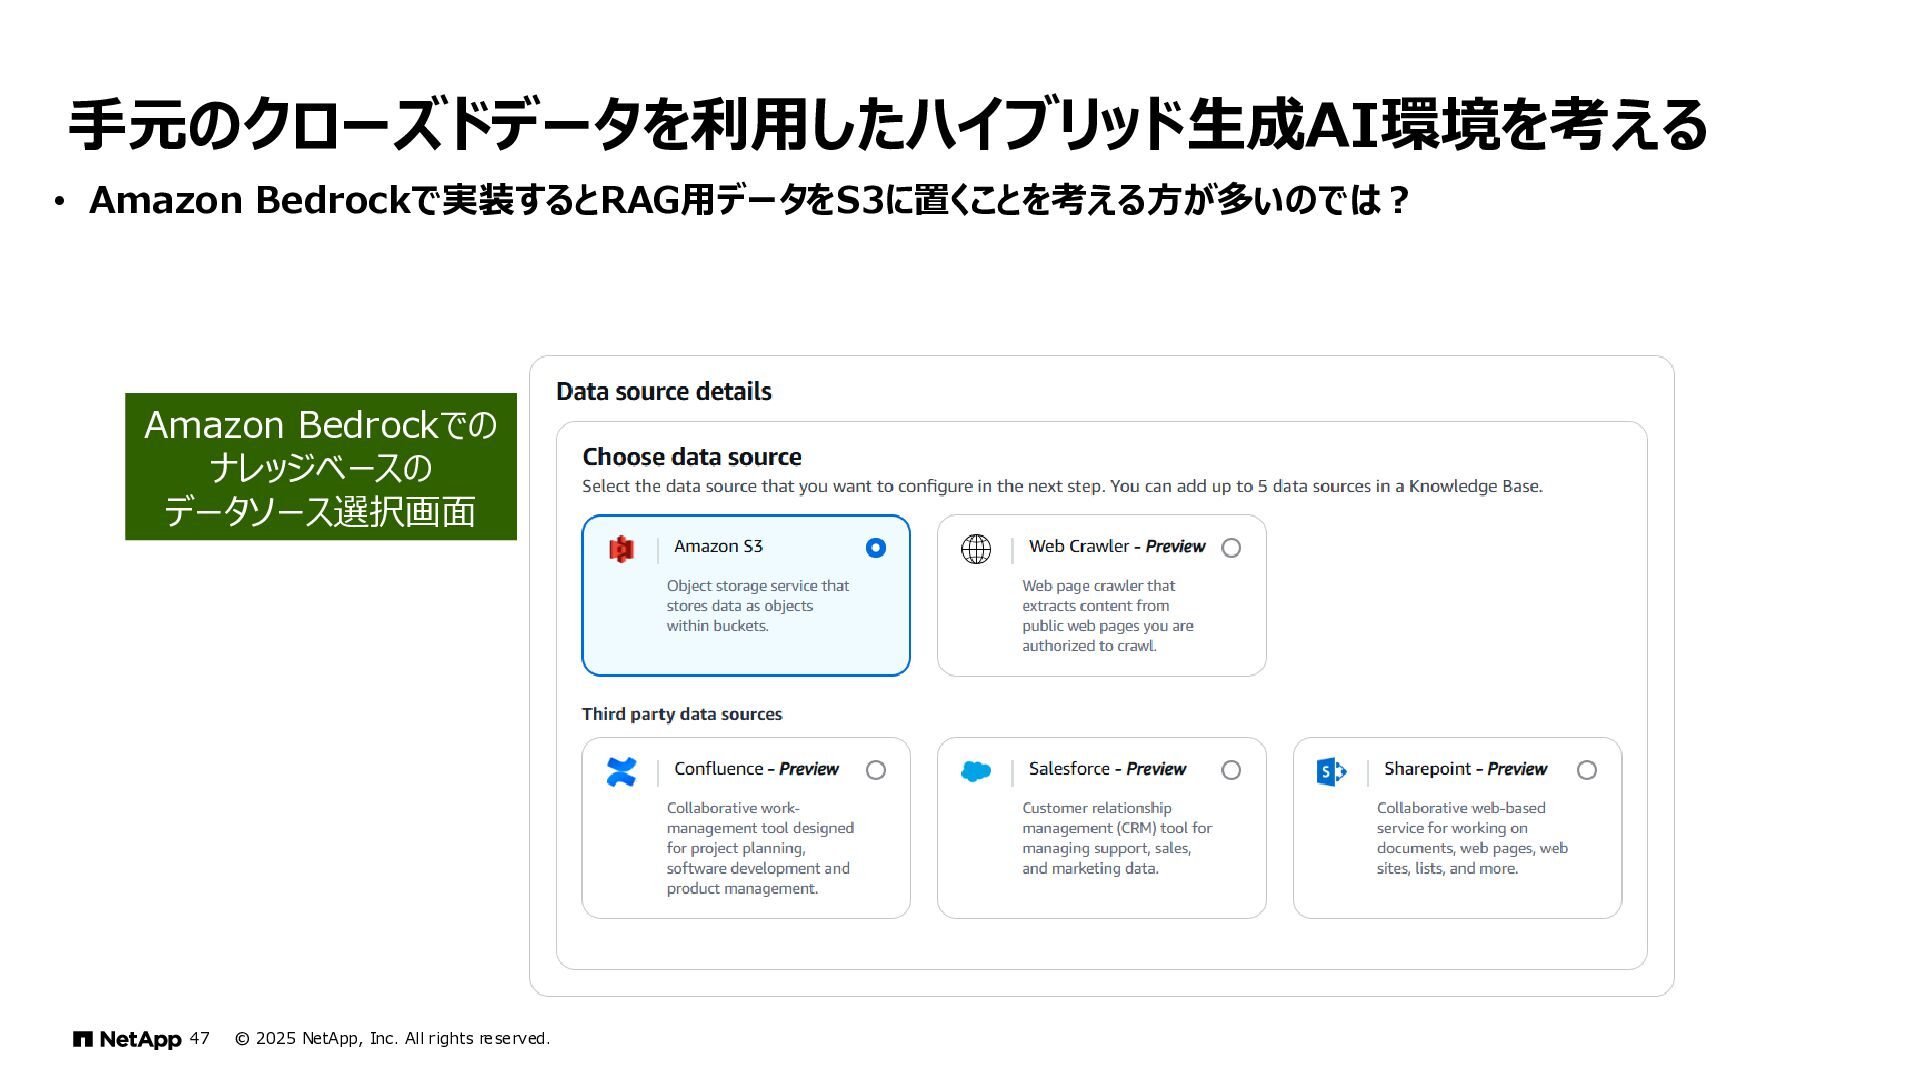Select the Salesforce radio button

1231,770
